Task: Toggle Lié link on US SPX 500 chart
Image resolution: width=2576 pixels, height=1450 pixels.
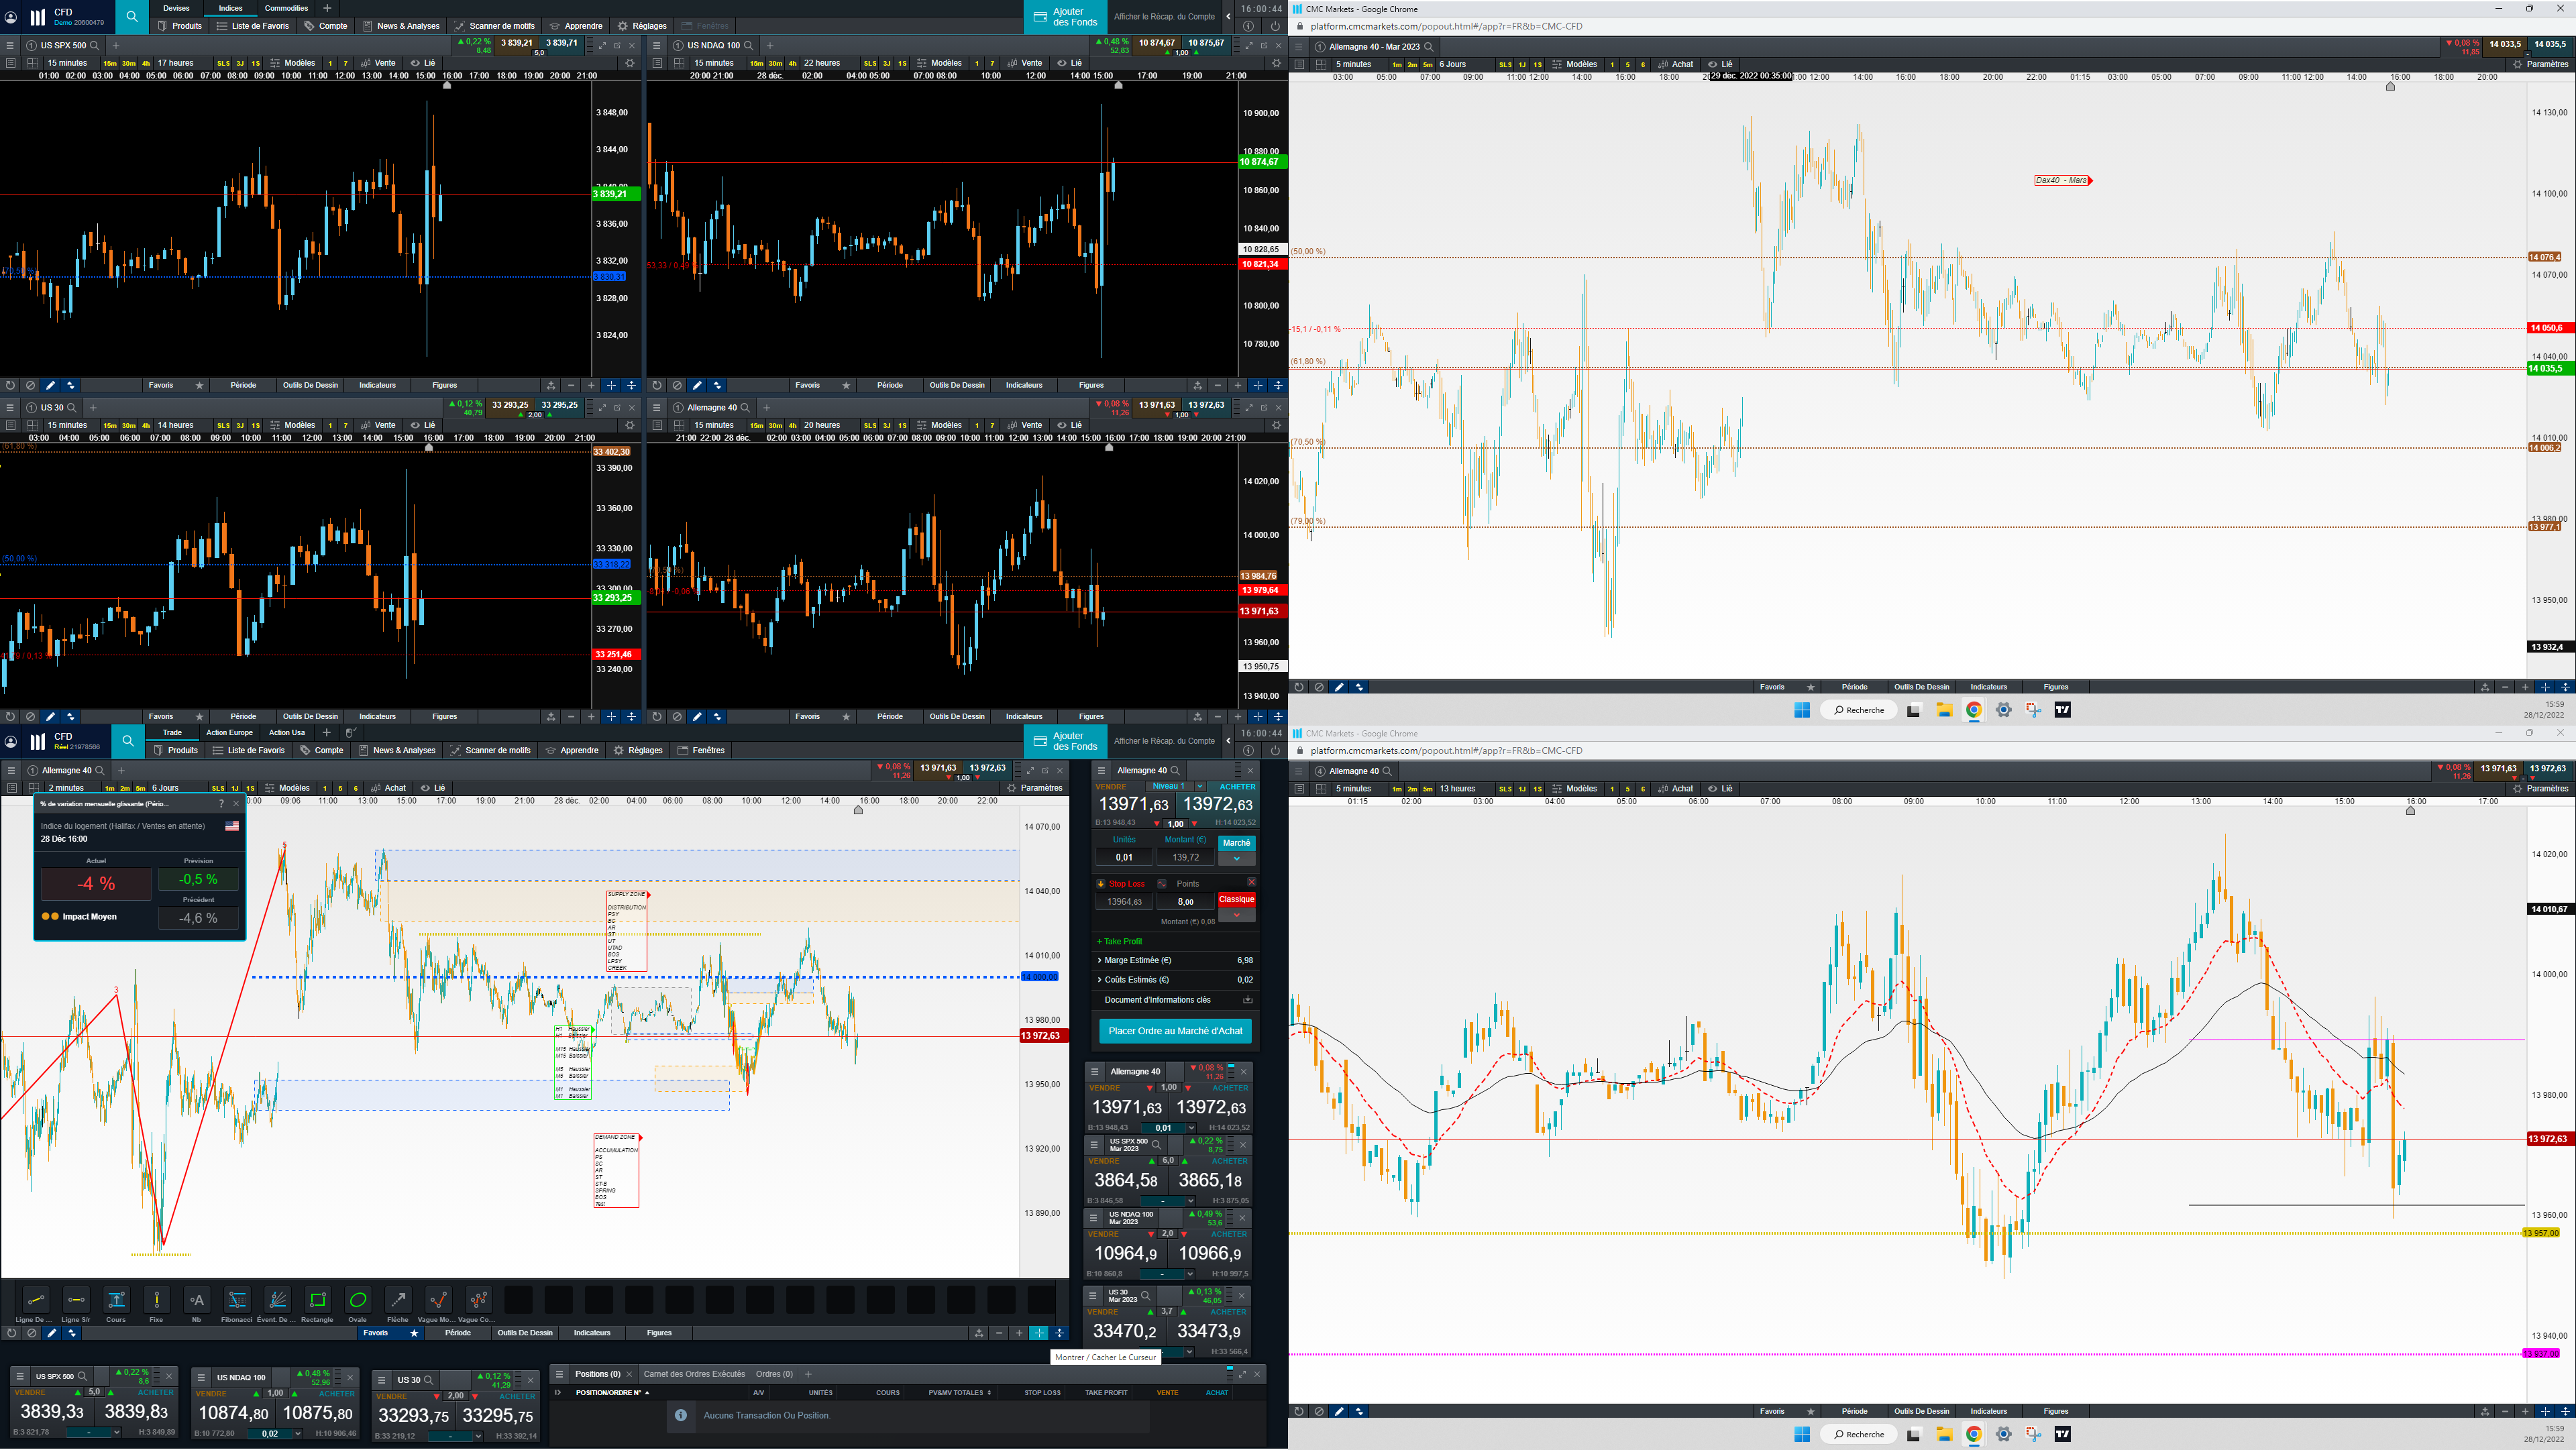Action: pyautogui.click(x=423, y=63)
